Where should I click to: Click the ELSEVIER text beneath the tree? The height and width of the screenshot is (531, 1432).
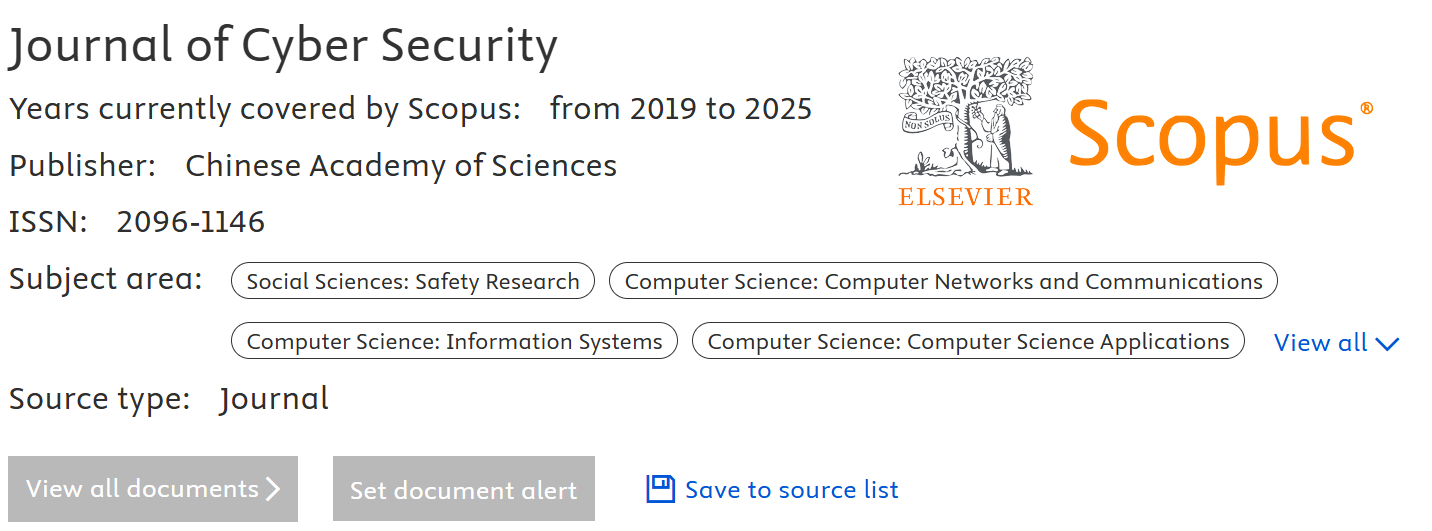(965, 196)
